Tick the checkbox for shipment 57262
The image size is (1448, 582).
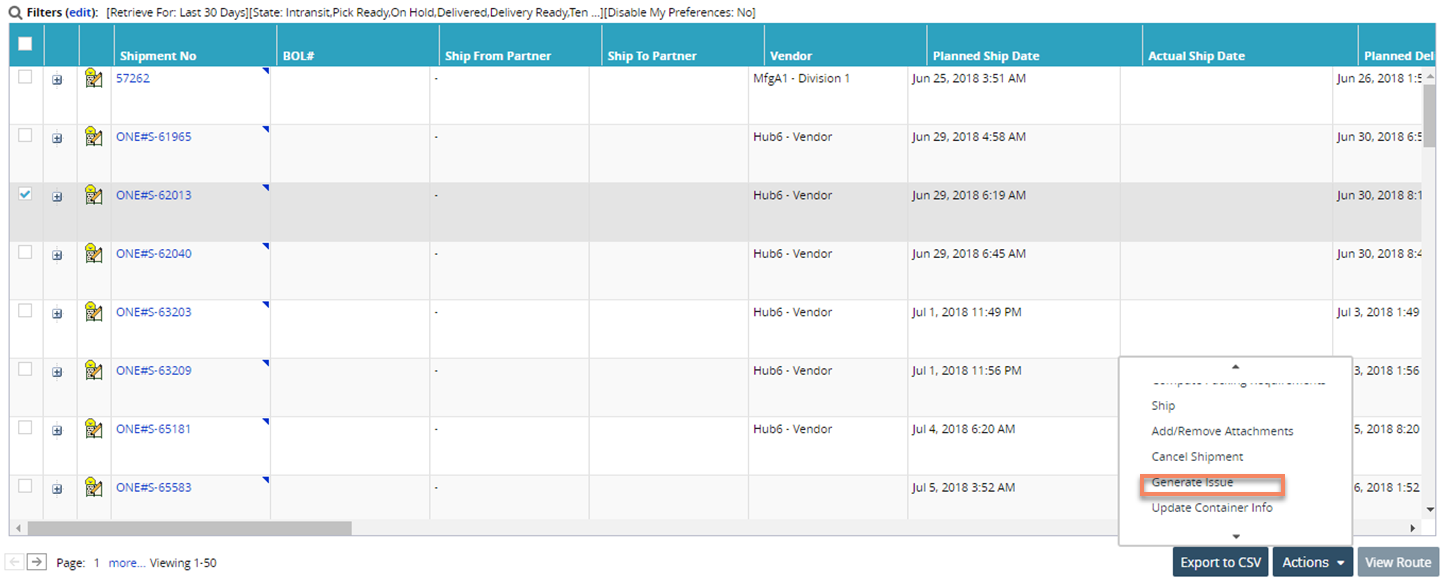25,78
